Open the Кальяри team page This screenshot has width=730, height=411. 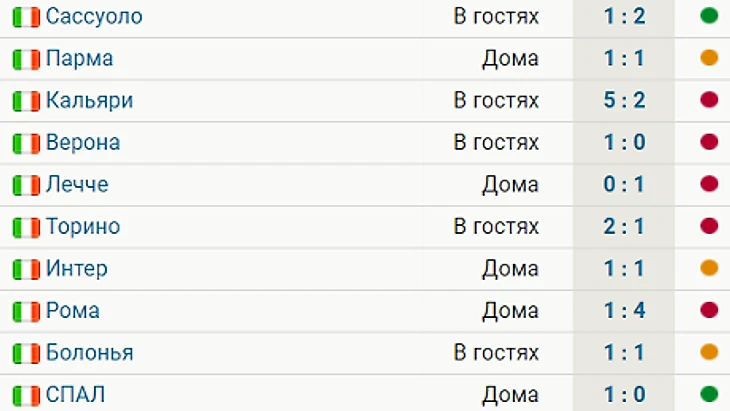[x=89, y=101]
